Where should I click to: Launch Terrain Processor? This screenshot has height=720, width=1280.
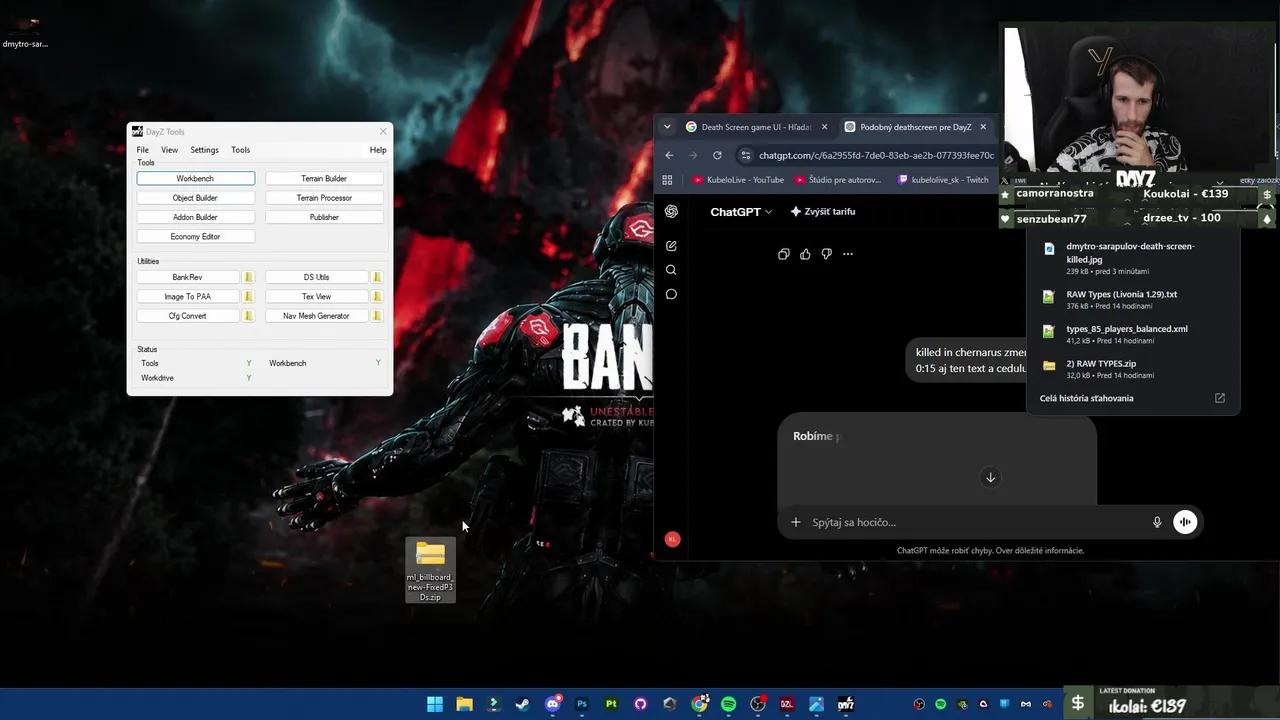[x=324, y=198]
